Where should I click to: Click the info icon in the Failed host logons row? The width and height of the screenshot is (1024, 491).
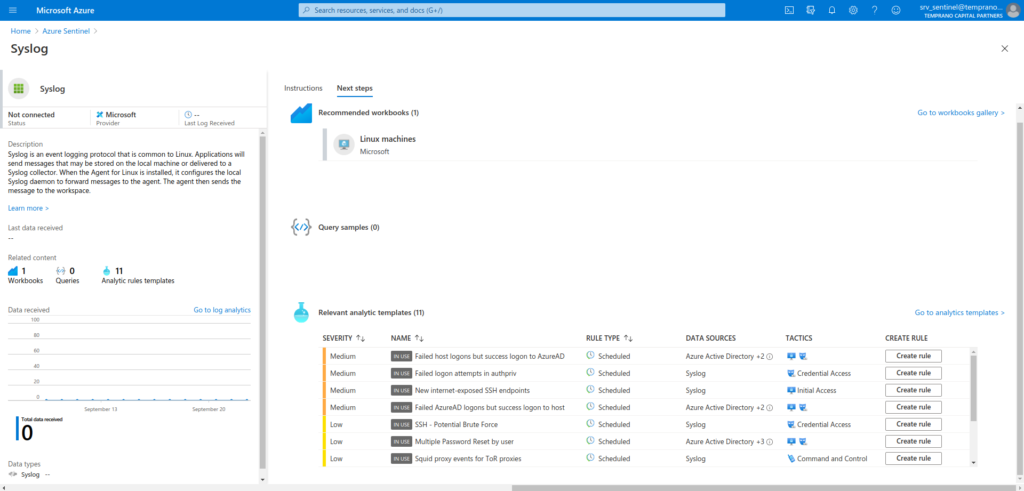pyautogui.click(x=769, y=356)
